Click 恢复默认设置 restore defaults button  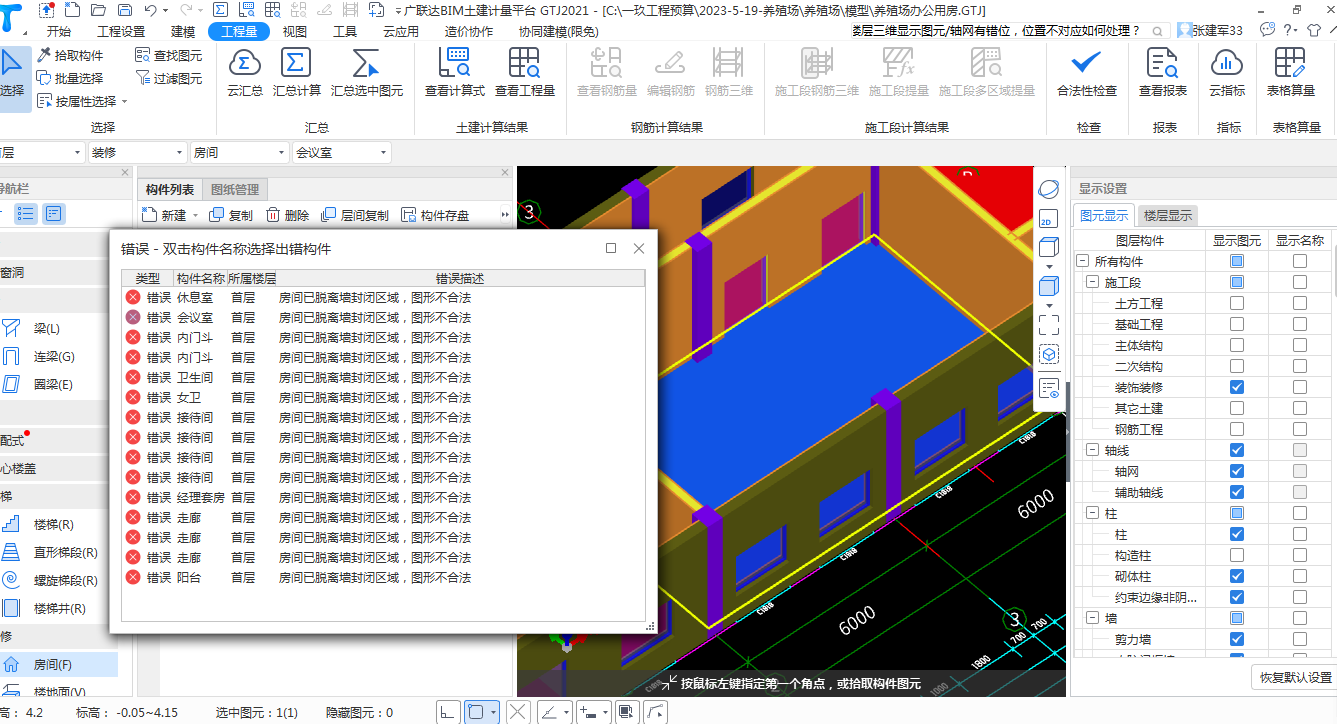point(1294,677)
